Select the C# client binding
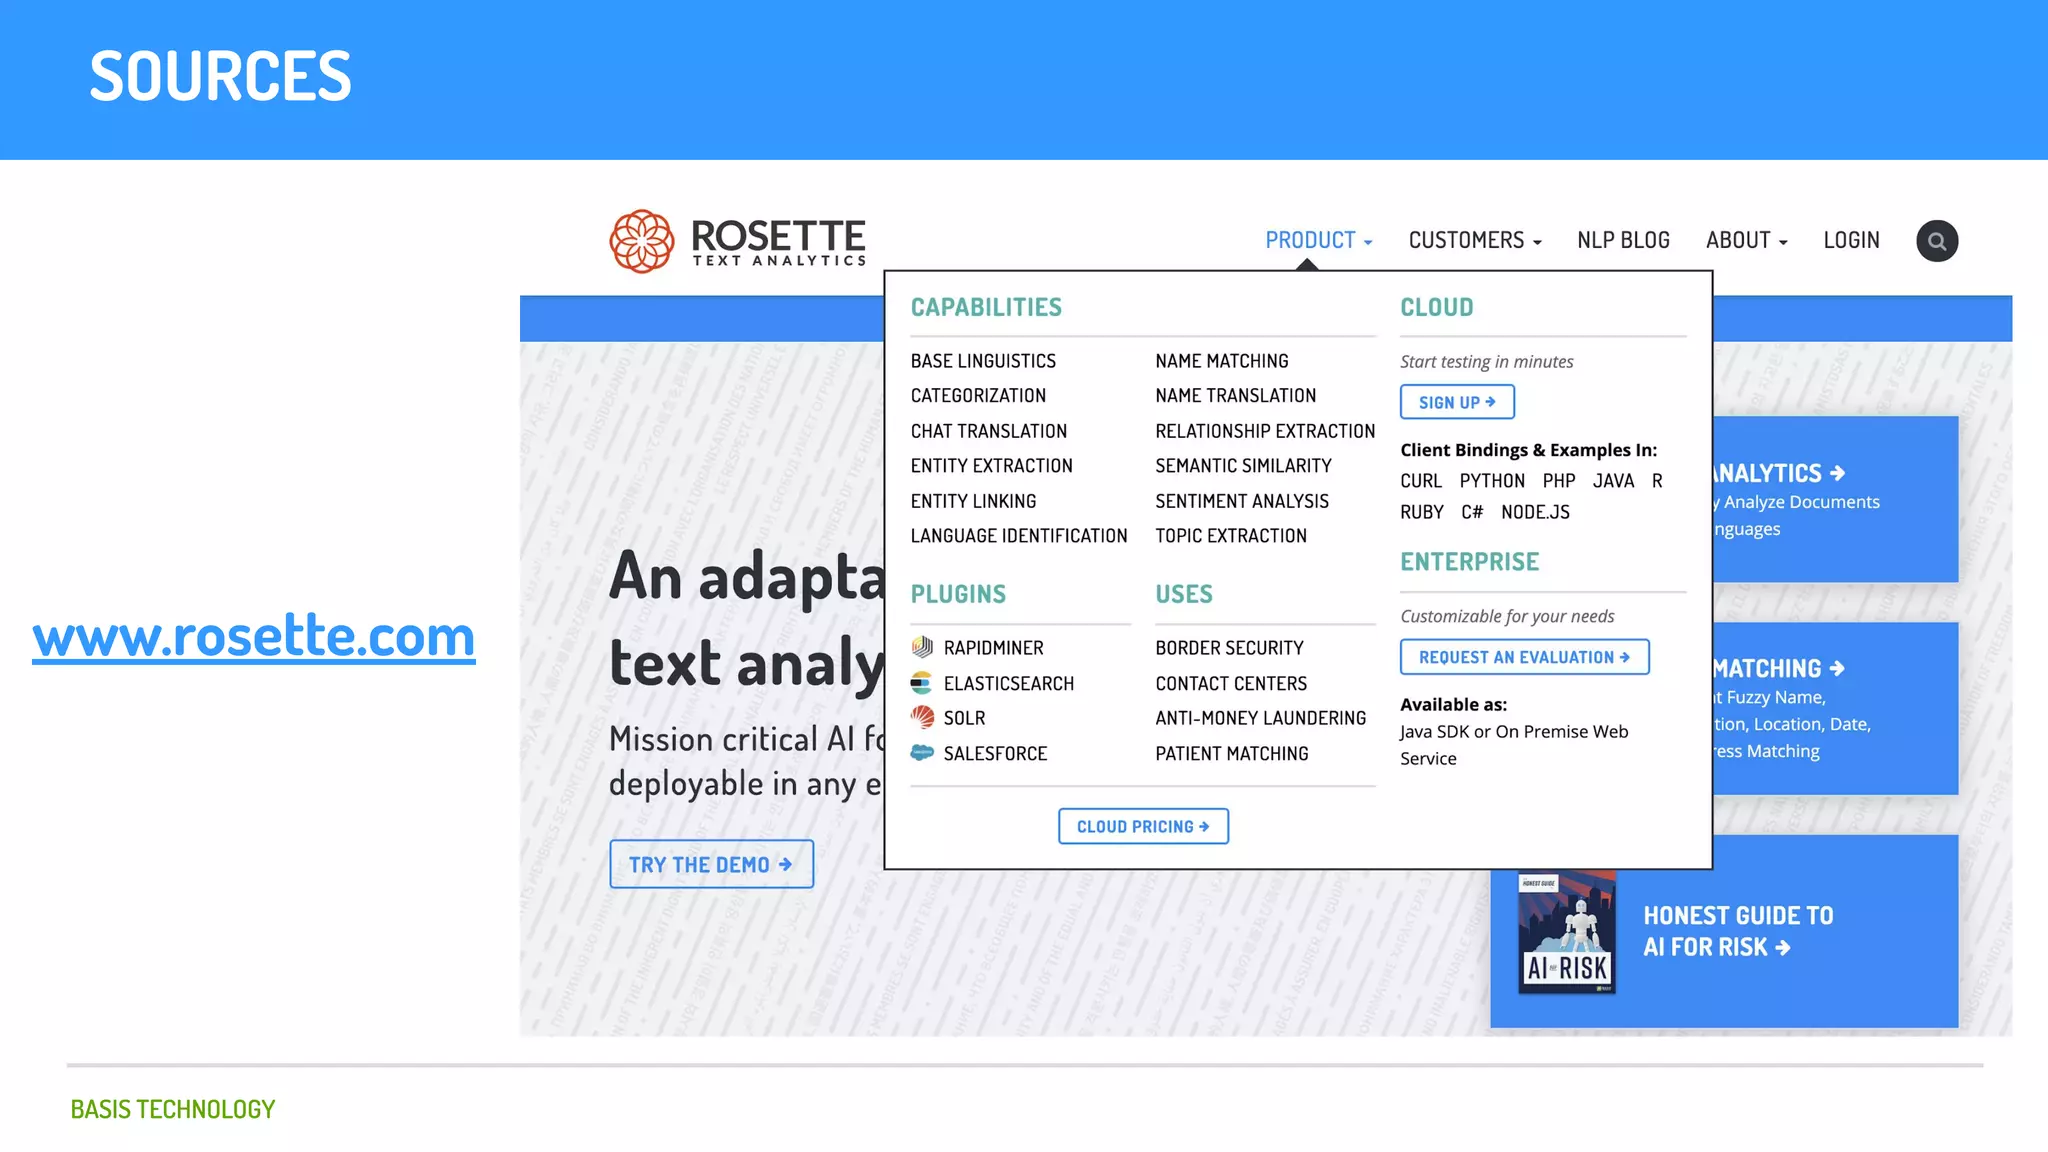This screenshot has width=2048, height=1152. coord(1472,512)
